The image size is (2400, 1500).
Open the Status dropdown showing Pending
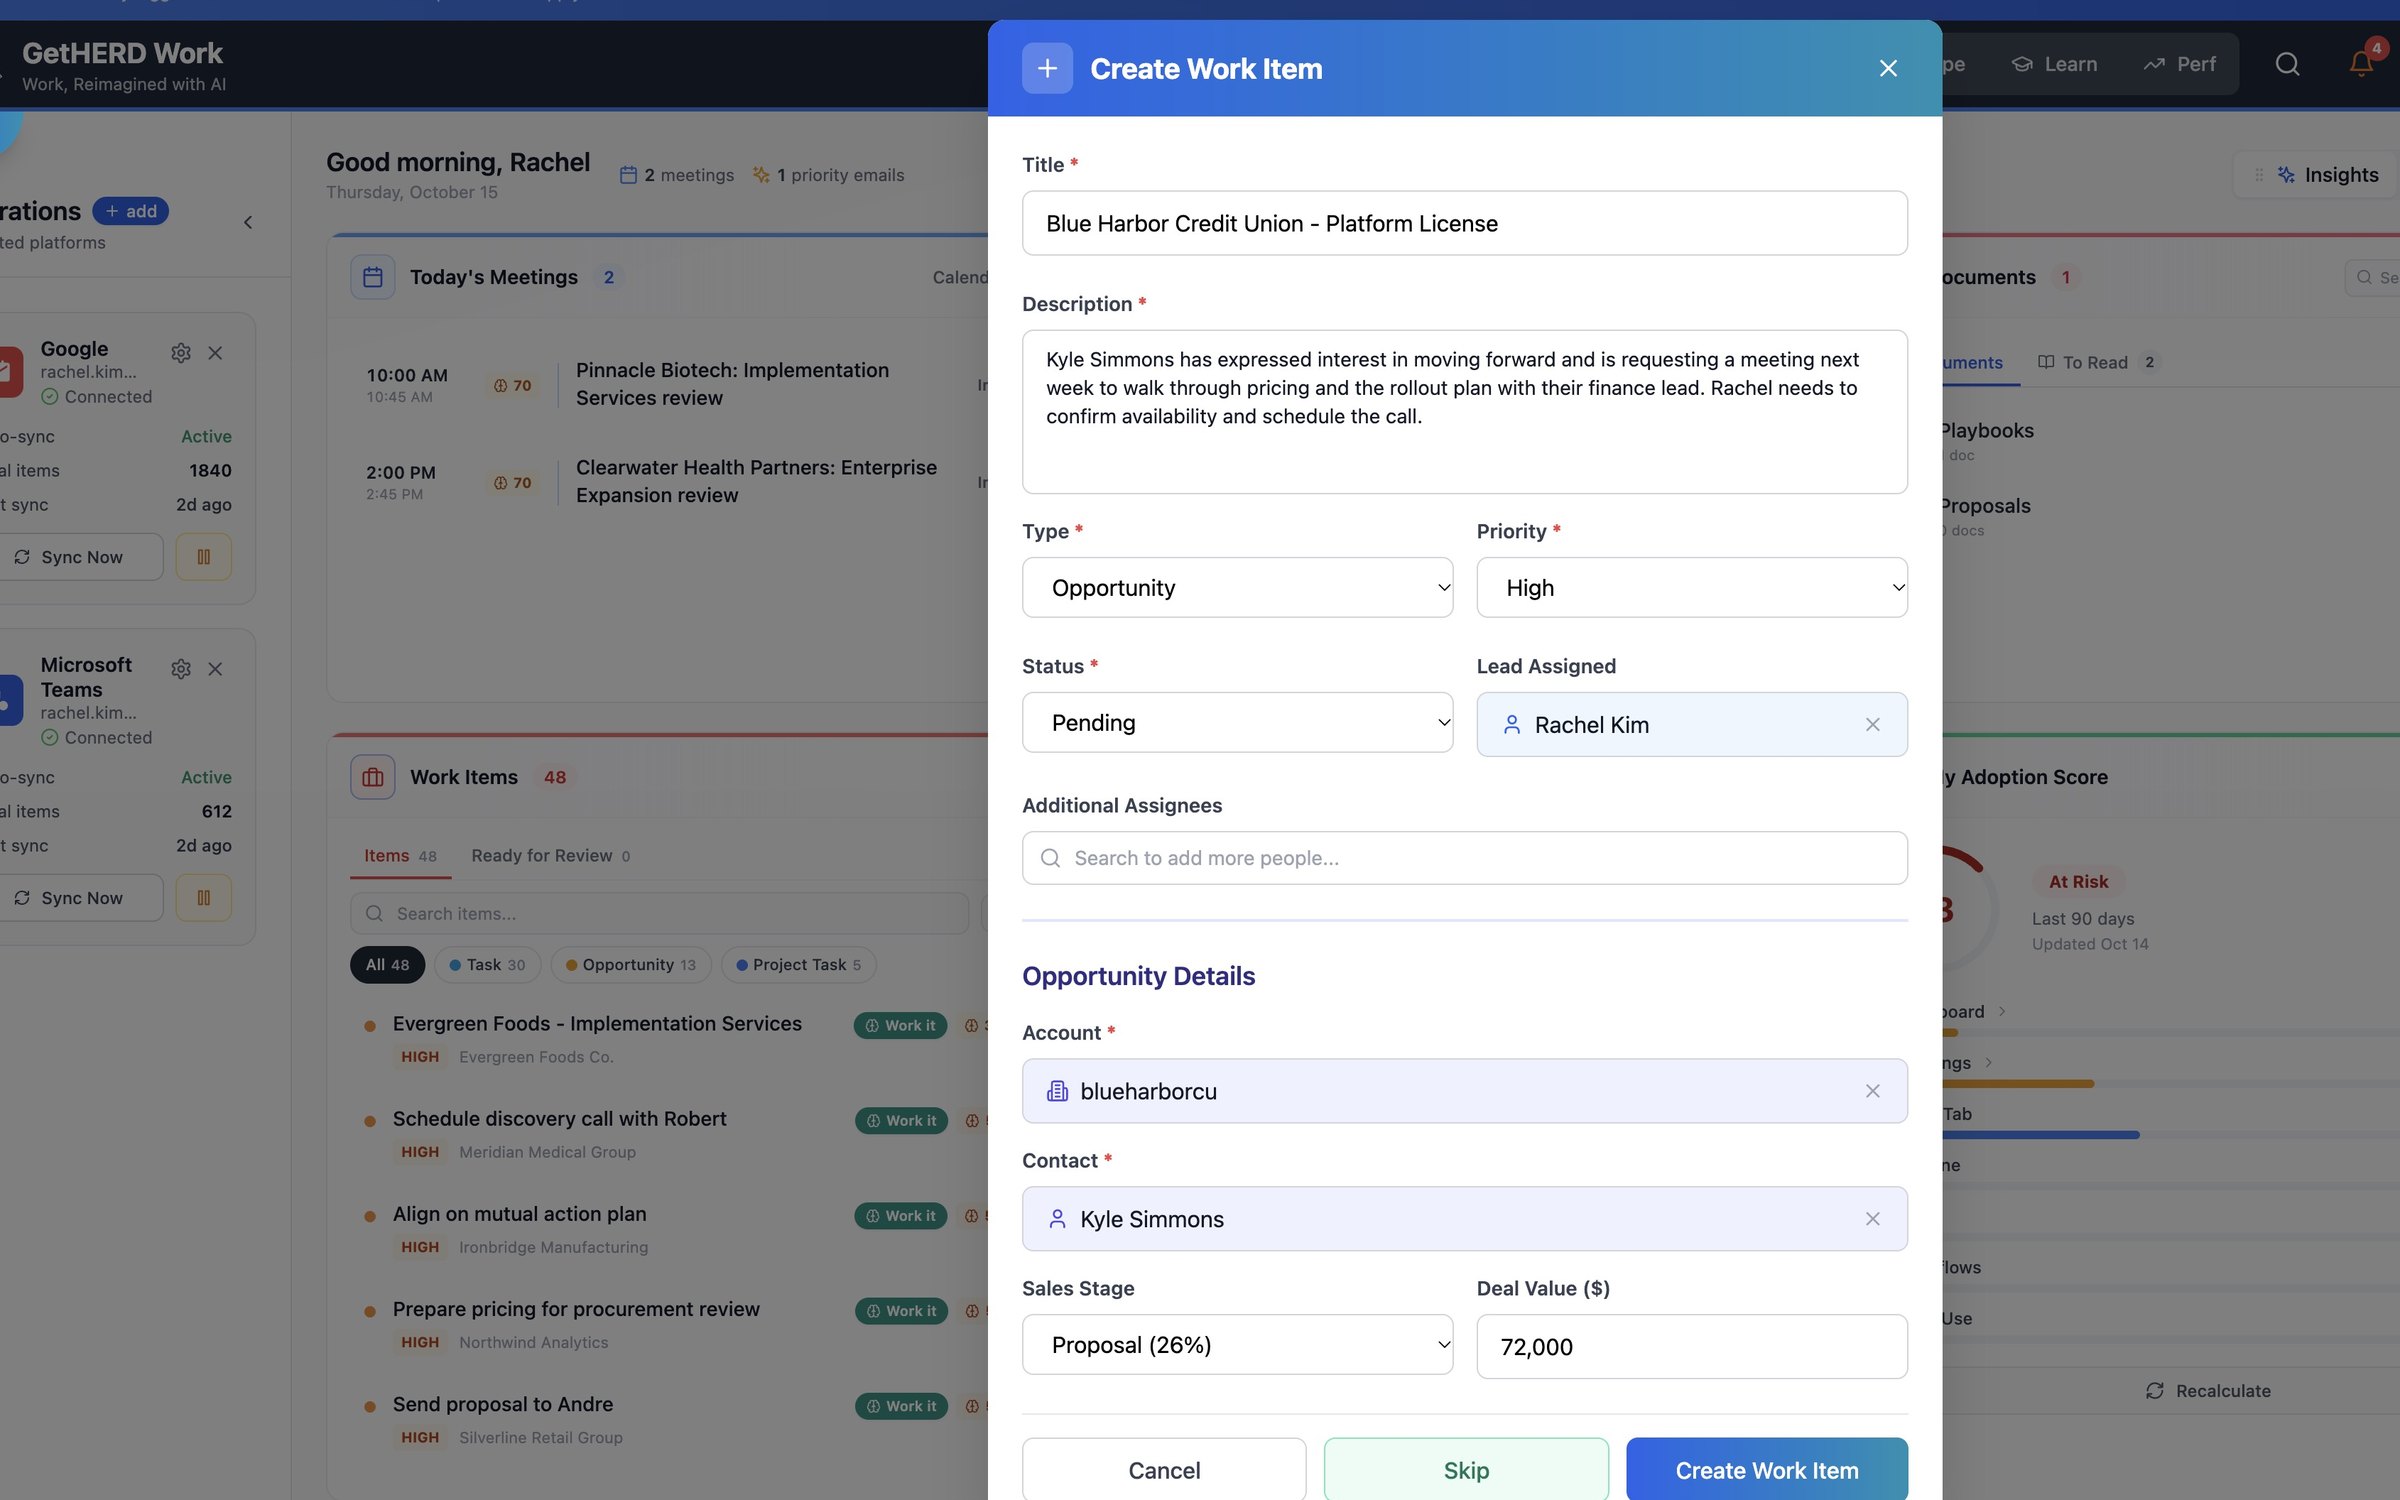1237,723
